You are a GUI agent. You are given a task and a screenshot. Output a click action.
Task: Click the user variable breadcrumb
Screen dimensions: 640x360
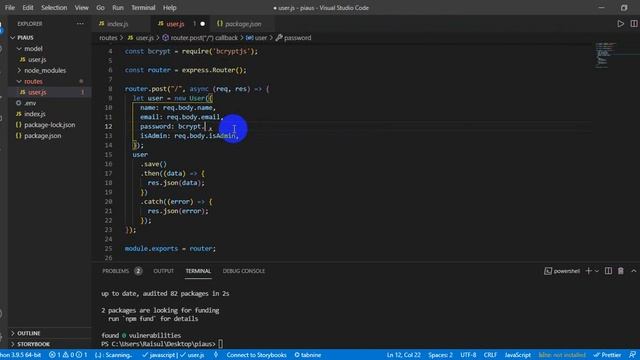click(256, 38)
